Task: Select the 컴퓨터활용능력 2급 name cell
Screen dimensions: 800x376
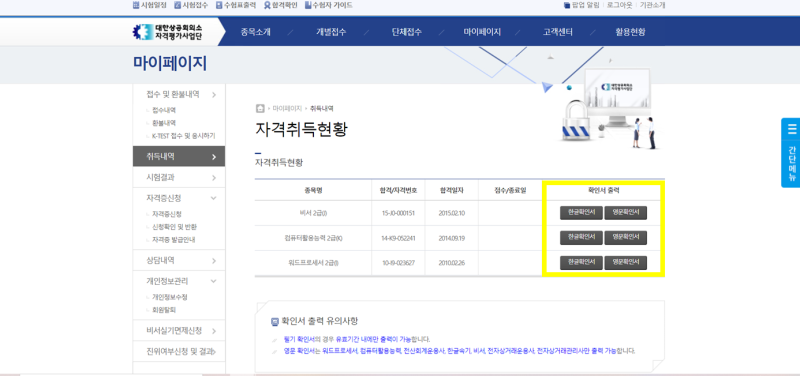Action: 313,238
